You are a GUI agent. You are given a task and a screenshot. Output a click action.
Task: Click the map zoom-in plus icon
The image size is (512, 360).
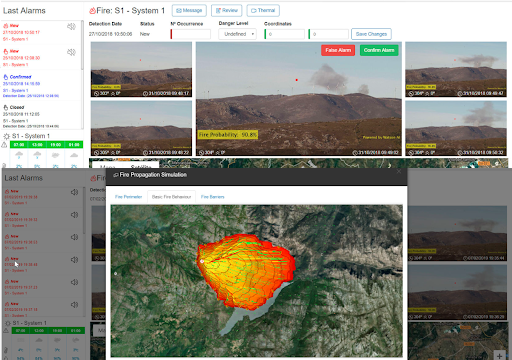pyautogui.click(x=499, y=356)
